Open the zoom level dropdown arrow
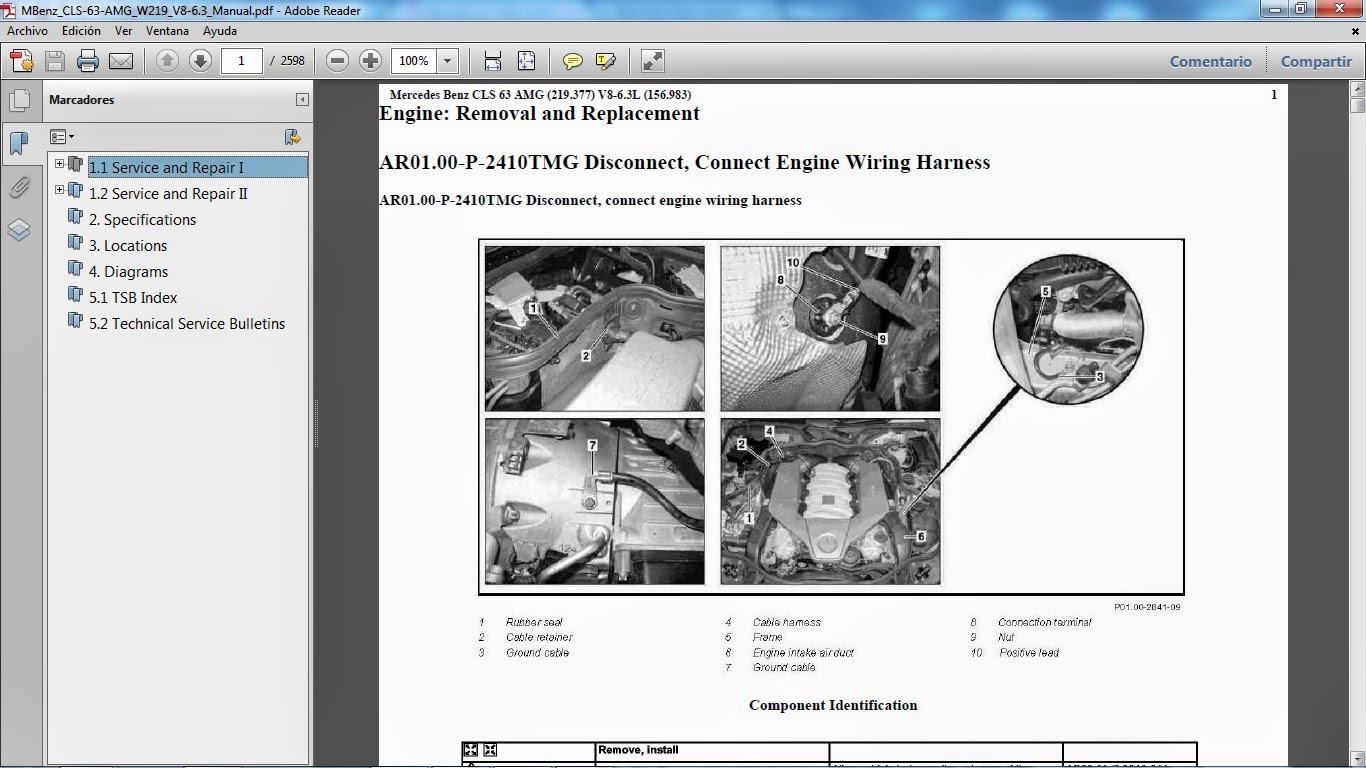This screenshot has height=768, width=1366. pyautogui.click(x=448, y=61)
